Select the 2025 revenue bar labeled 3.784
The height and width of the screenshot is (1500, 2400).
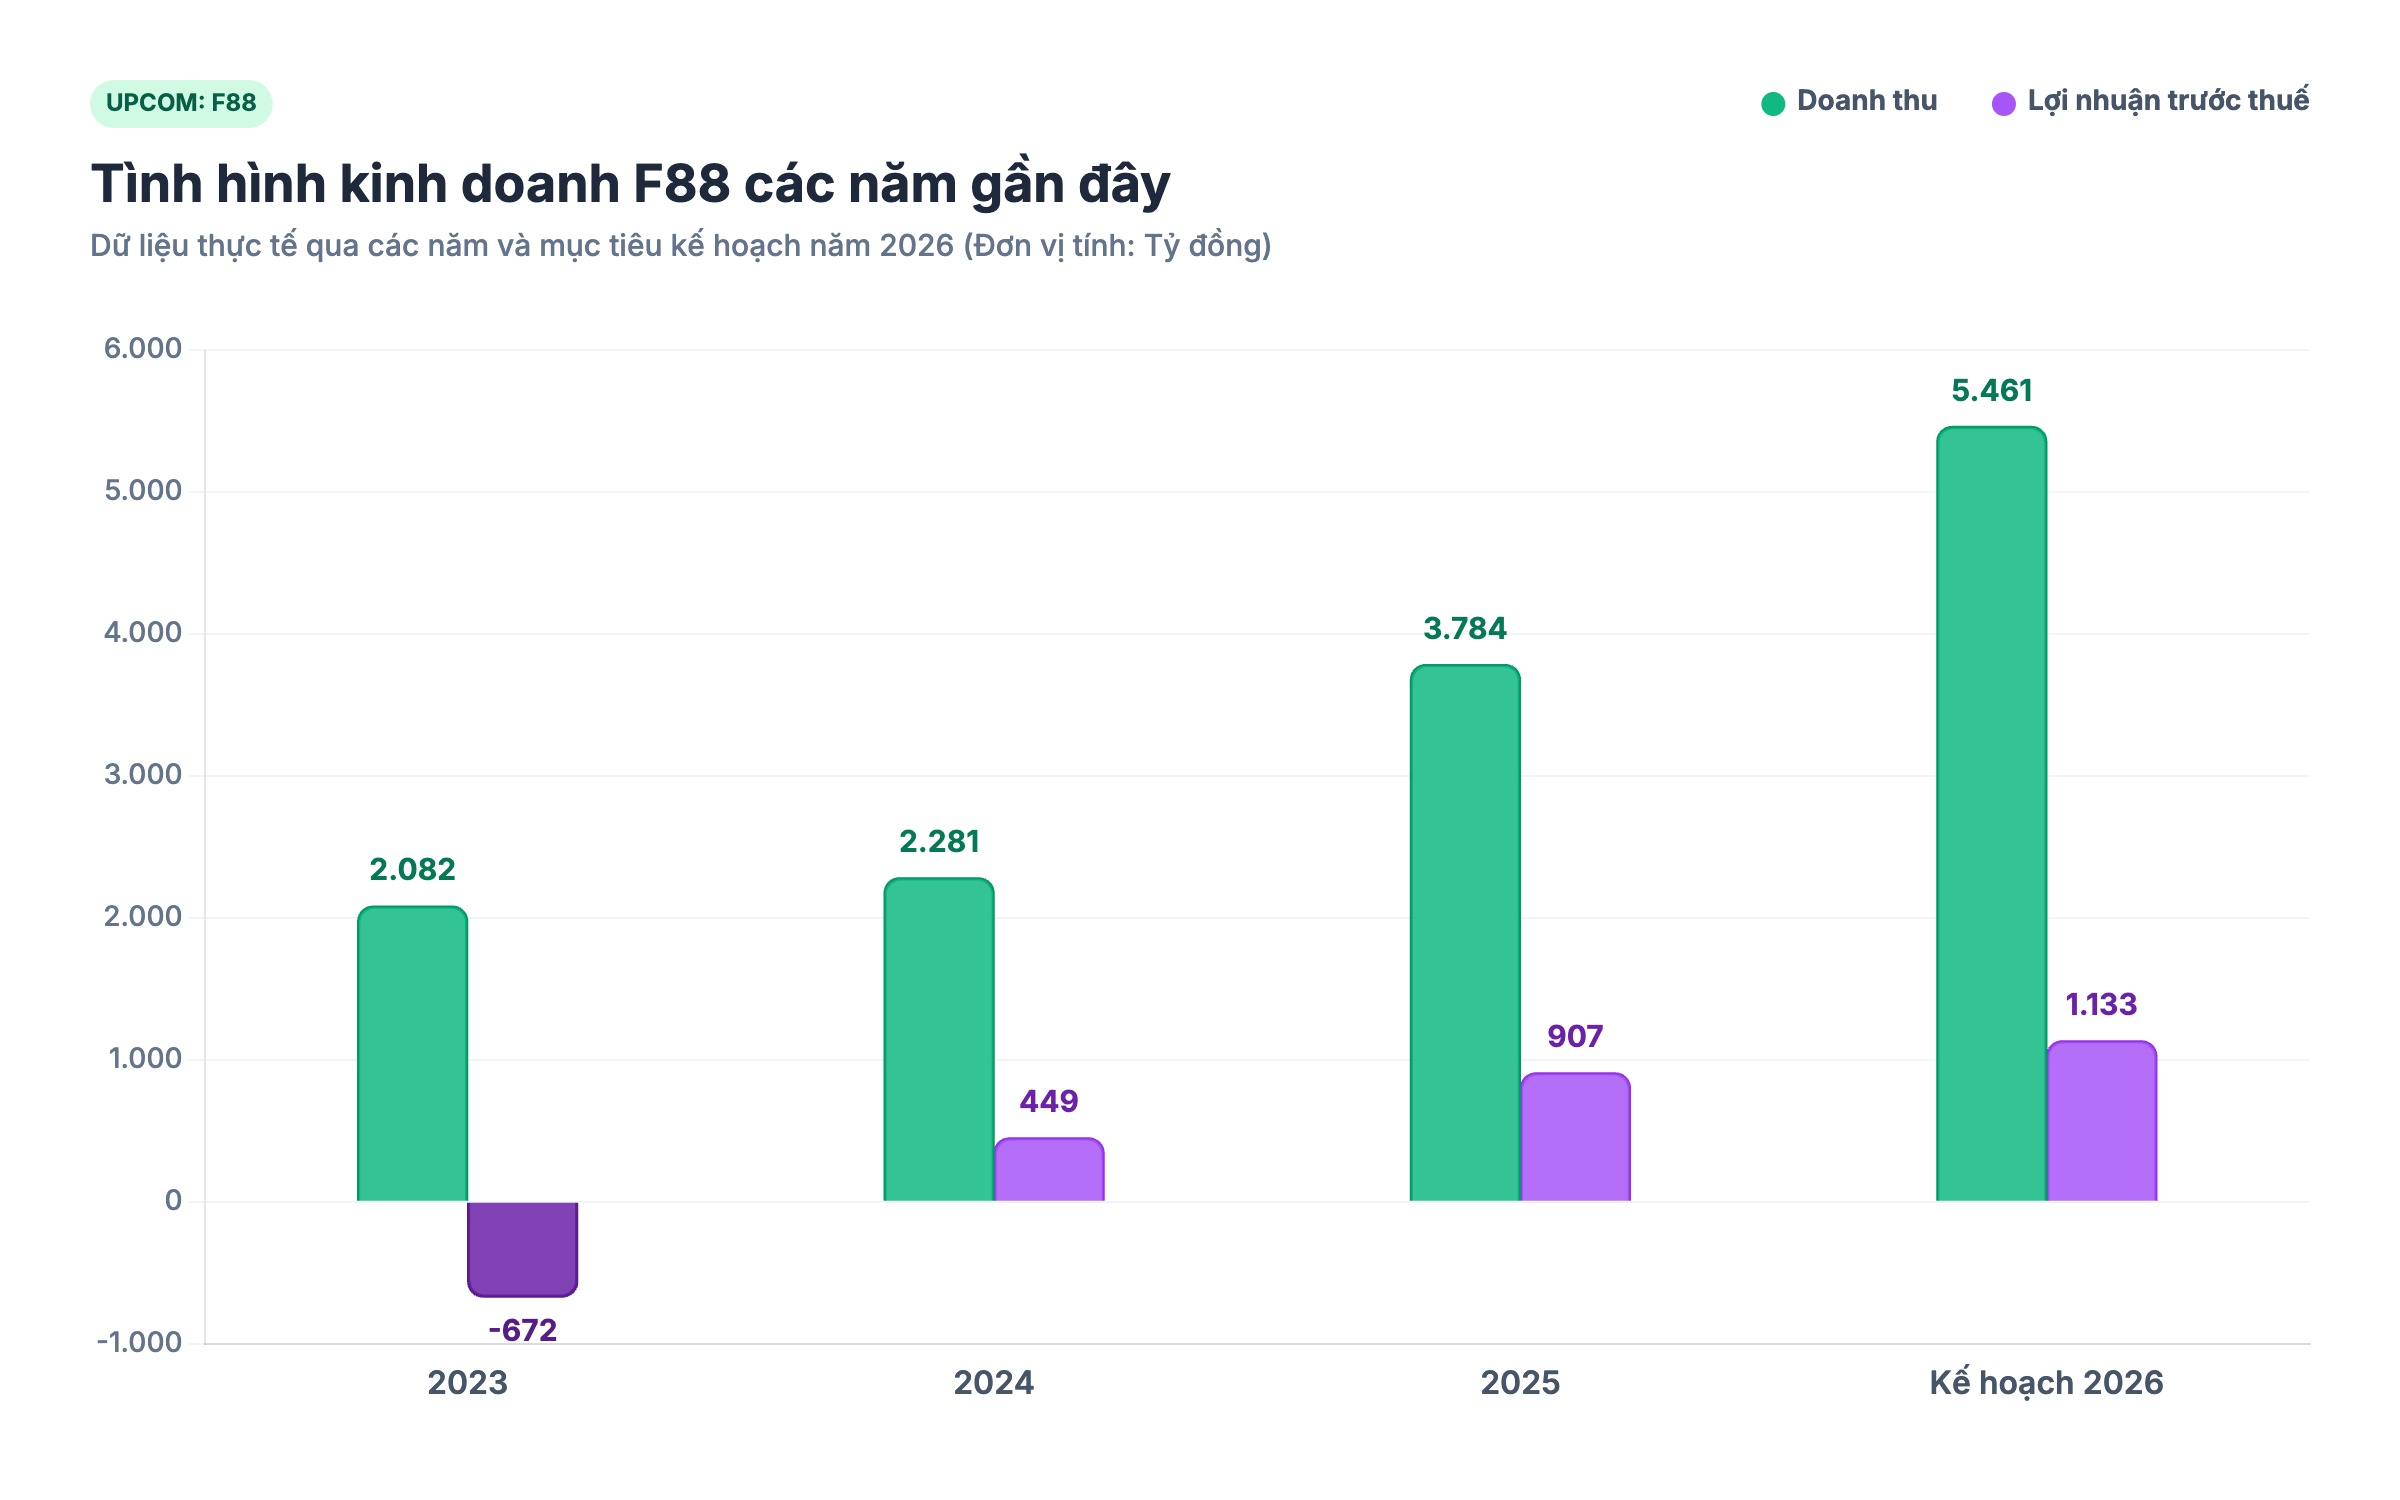(1465, 933)
